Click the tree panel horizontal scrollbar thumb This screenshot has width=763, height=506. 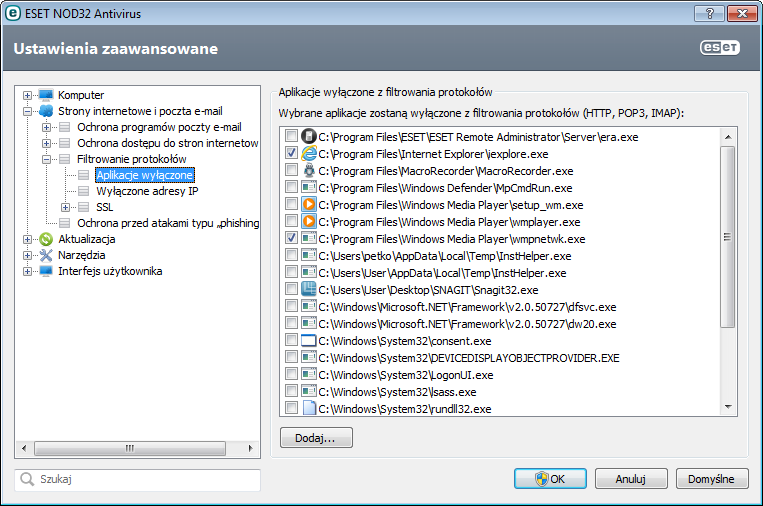[130, 448]
